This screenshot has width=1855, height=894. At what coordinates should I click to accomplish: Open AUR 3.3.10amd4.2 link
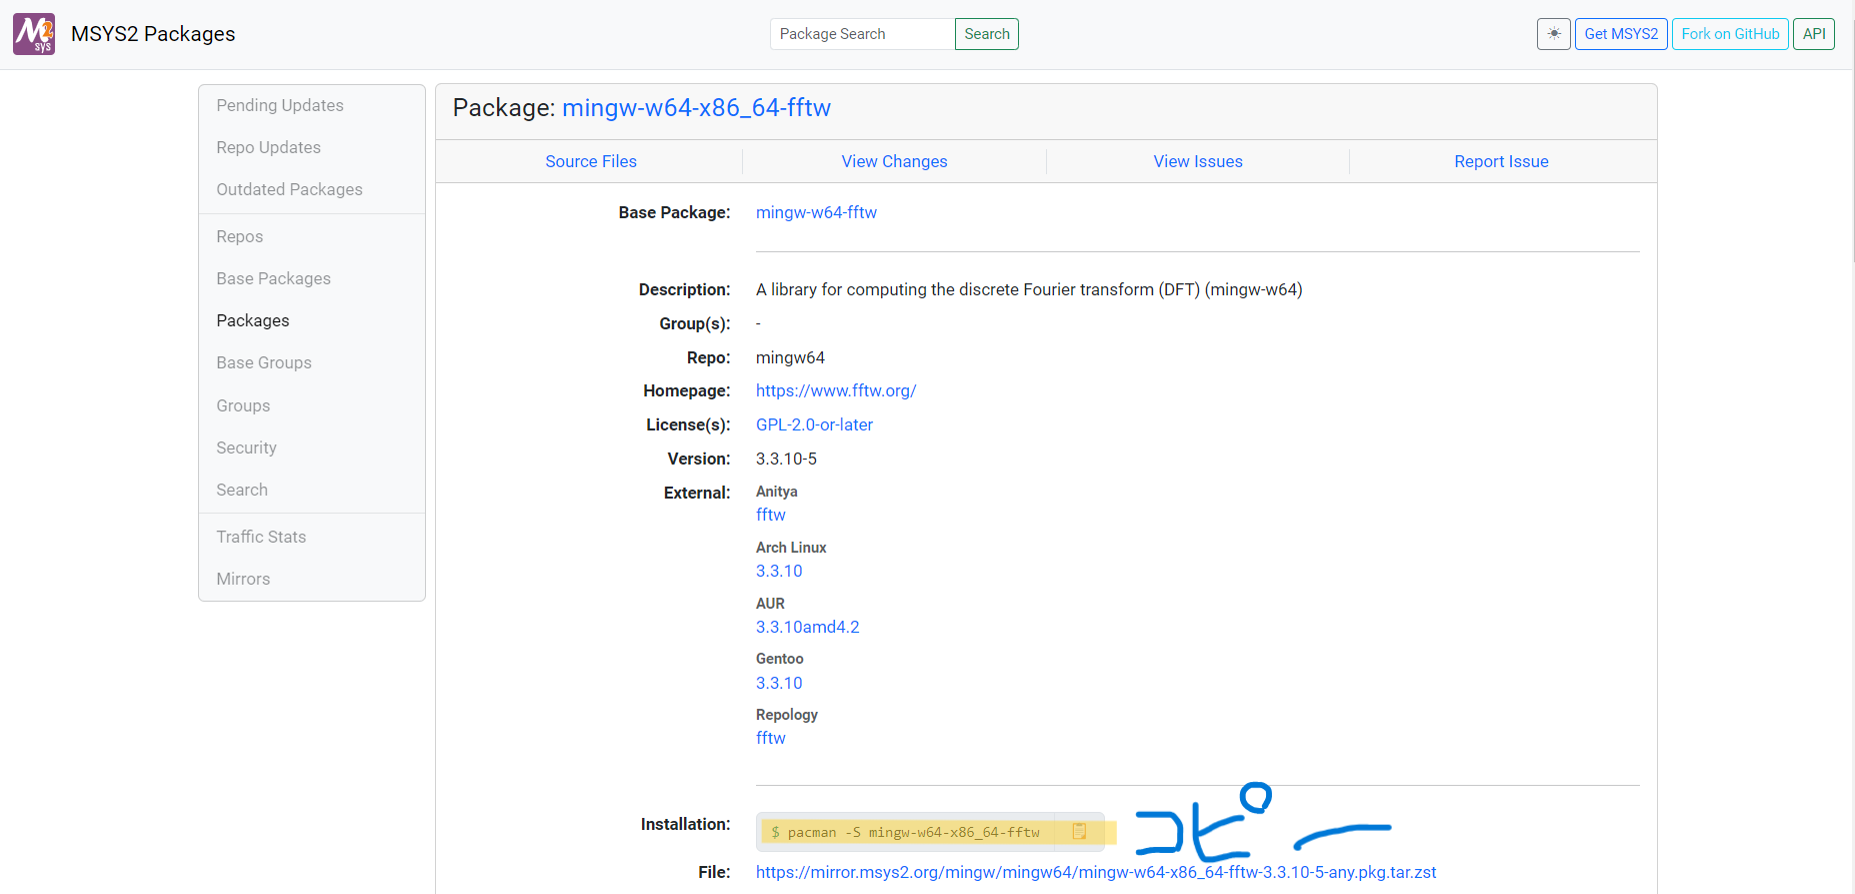(808, 626)
